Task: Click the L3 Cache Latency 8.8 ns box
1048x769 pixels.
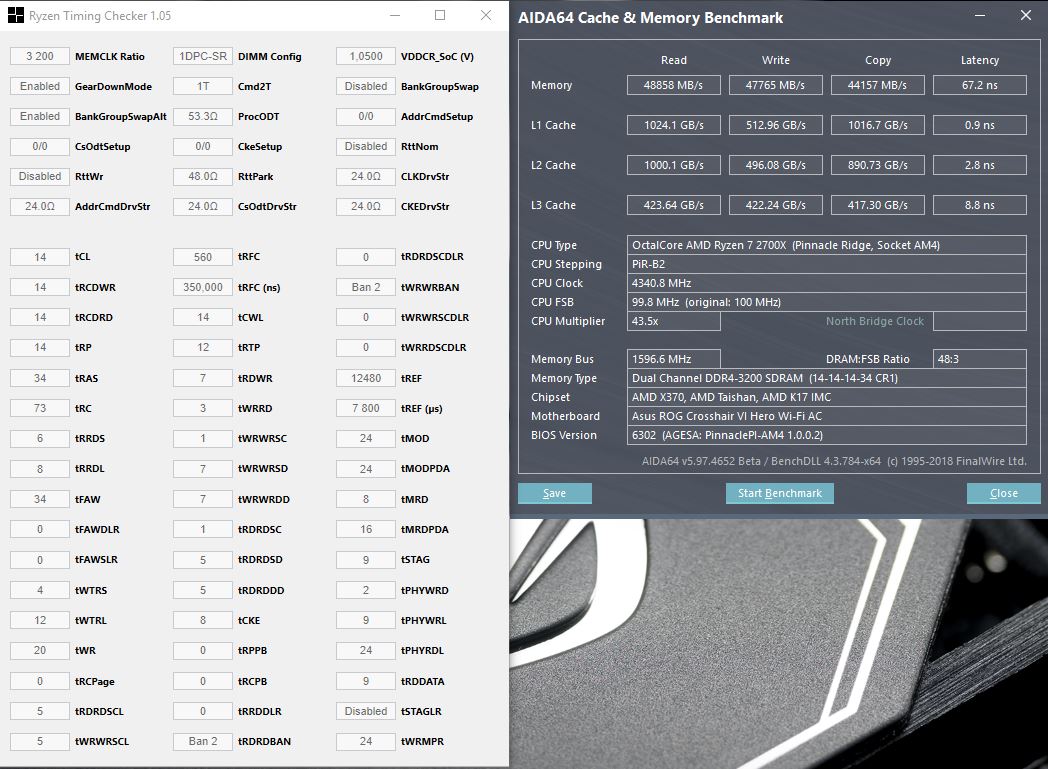Action: 980,205
